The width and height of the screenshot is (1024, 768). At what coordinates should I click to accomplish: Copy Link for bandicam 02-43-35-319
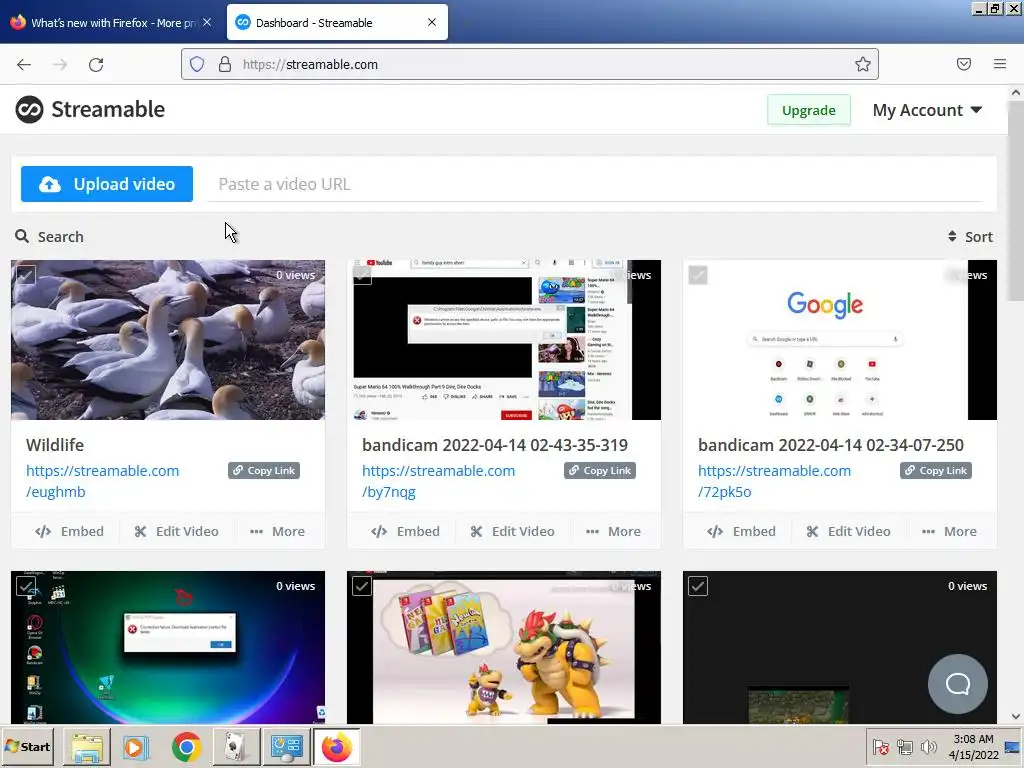click(600, 470)
